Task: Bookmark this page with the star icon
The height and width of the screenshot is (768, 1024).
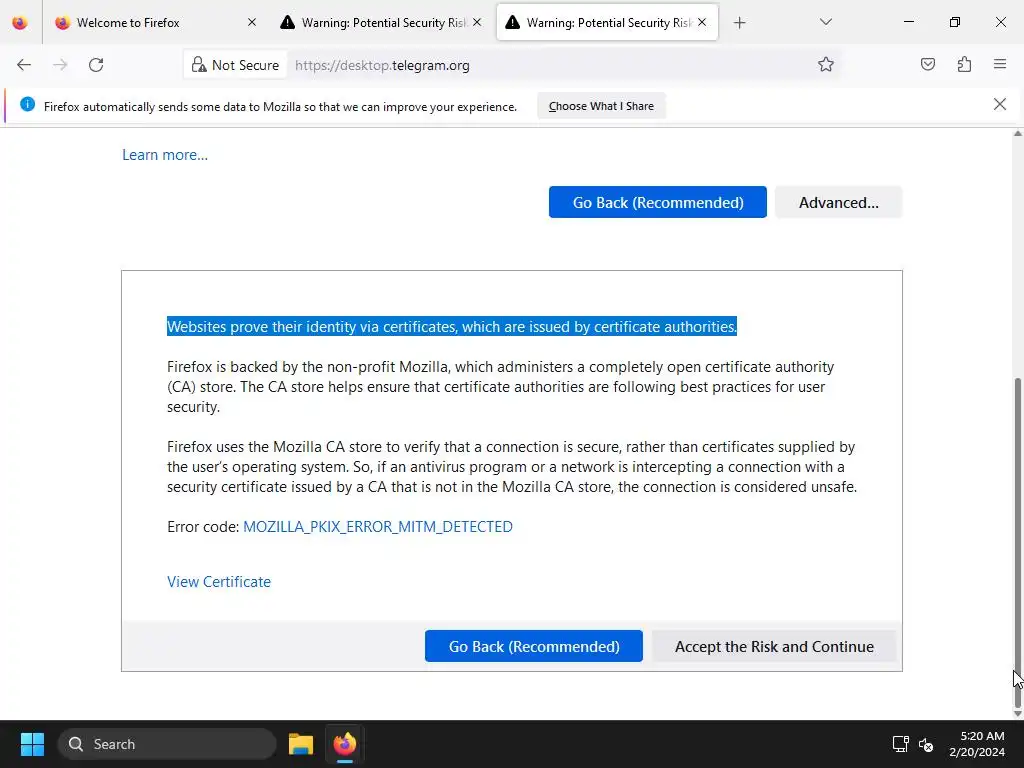Action: [x=825, y=64]
